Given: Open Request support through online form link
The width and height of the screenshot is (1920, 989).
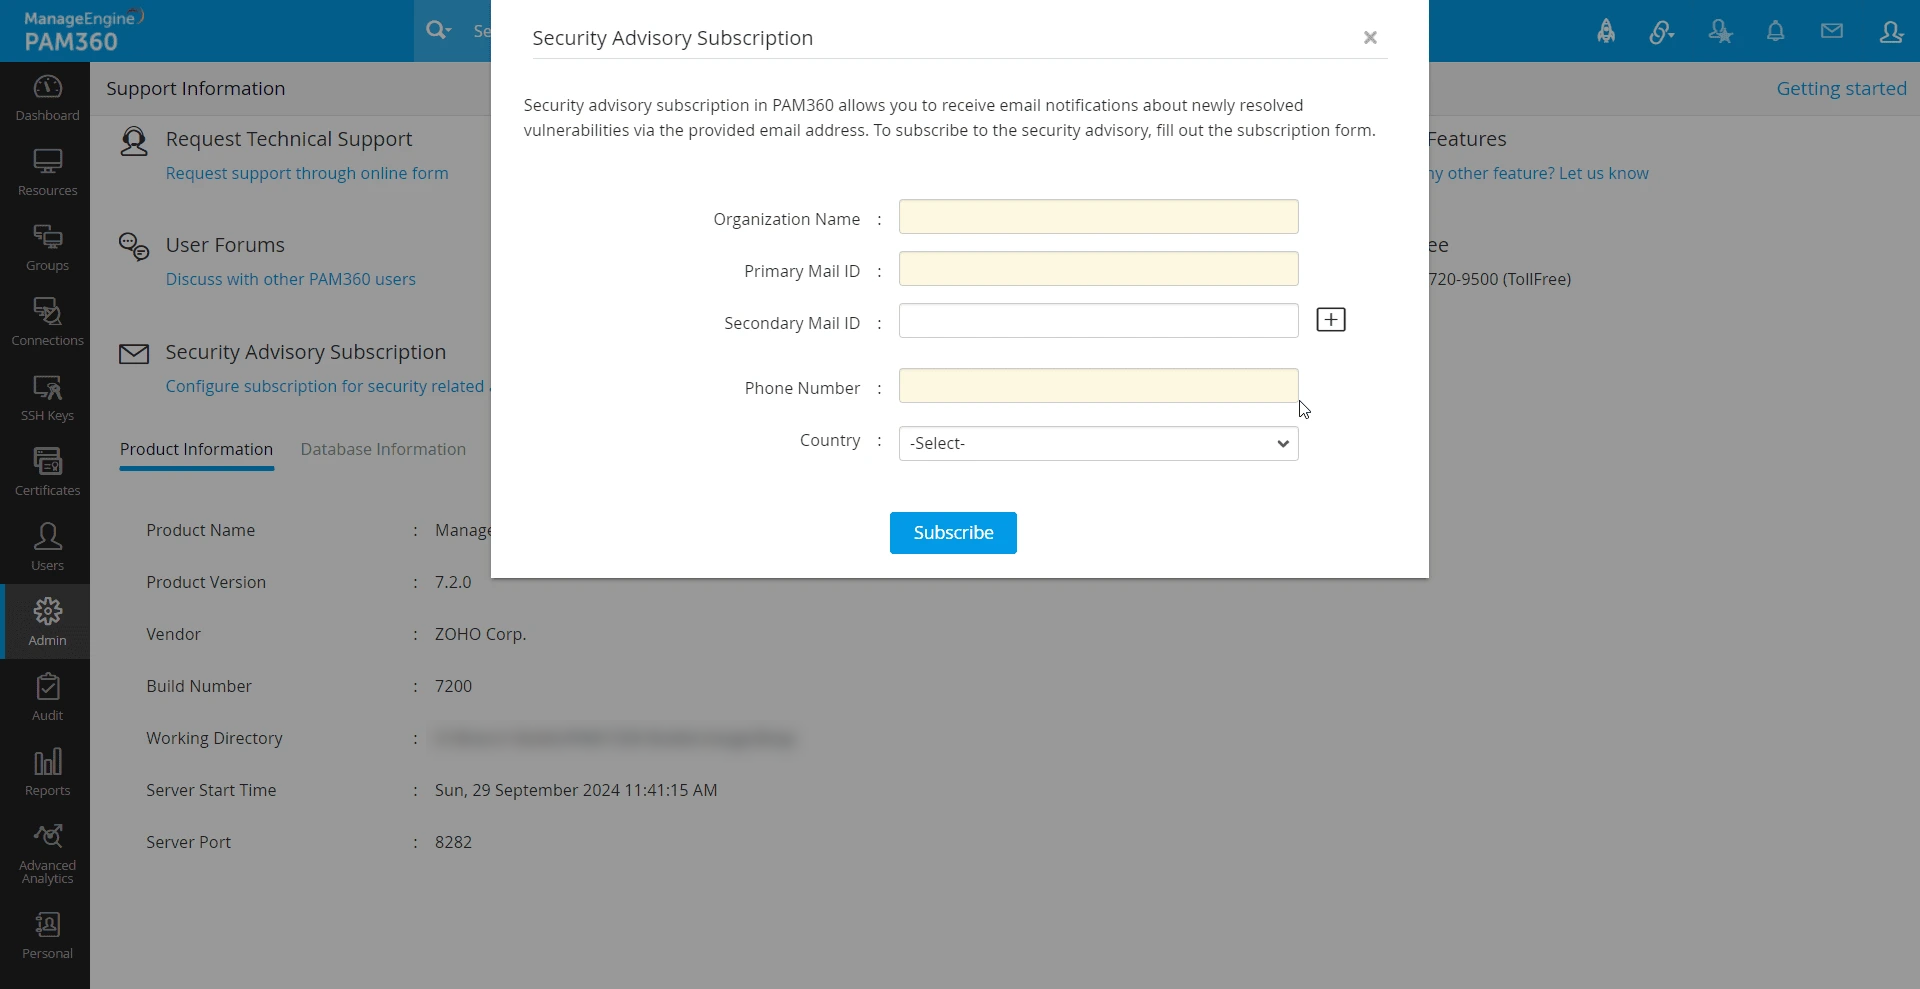Looking at the screenshot, I should coord(307,174).
